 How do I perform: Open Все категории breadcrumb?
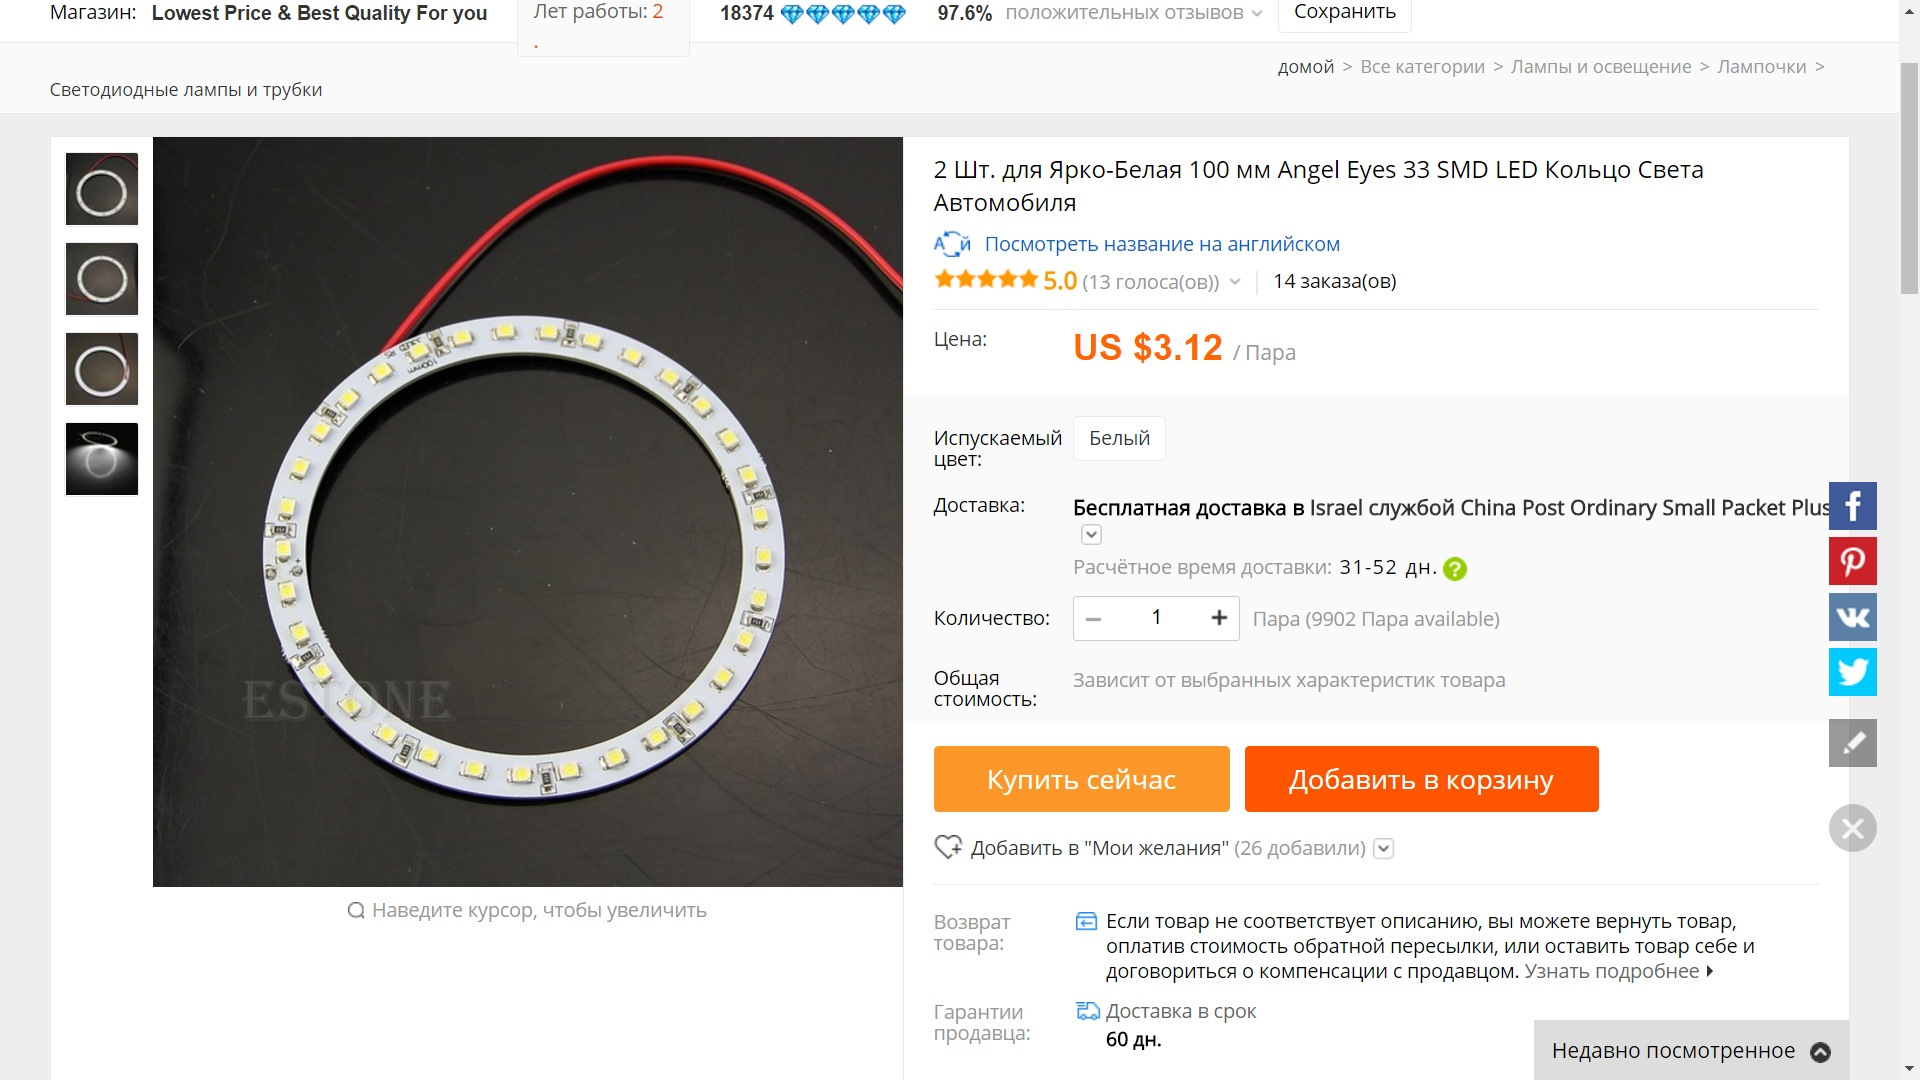[x=1422, y=67]
